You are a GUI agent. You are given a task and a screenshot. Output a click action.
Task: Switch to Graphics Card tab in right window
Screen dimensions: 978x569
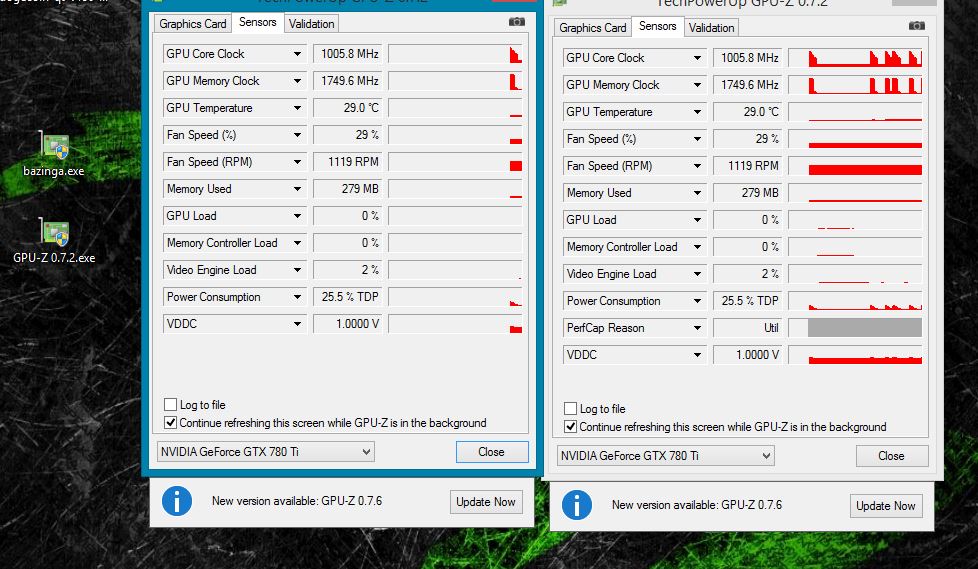click(x=593, y=27)
